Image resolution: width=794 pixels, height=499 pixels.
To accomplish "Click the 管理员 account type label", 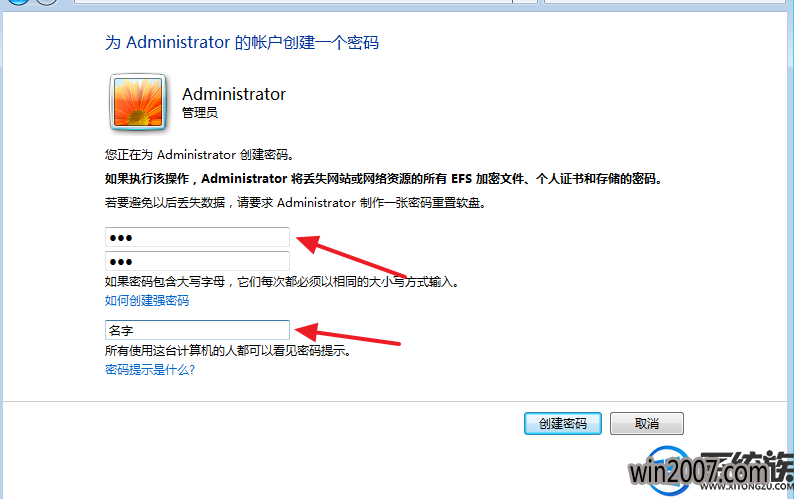I will pos(200,112).
